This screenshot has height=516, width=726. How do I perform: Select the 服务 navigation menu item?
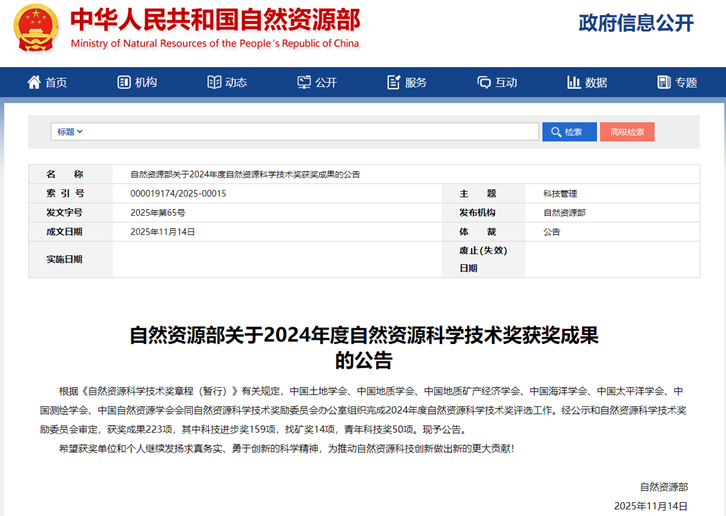click(x=416, y=82)
